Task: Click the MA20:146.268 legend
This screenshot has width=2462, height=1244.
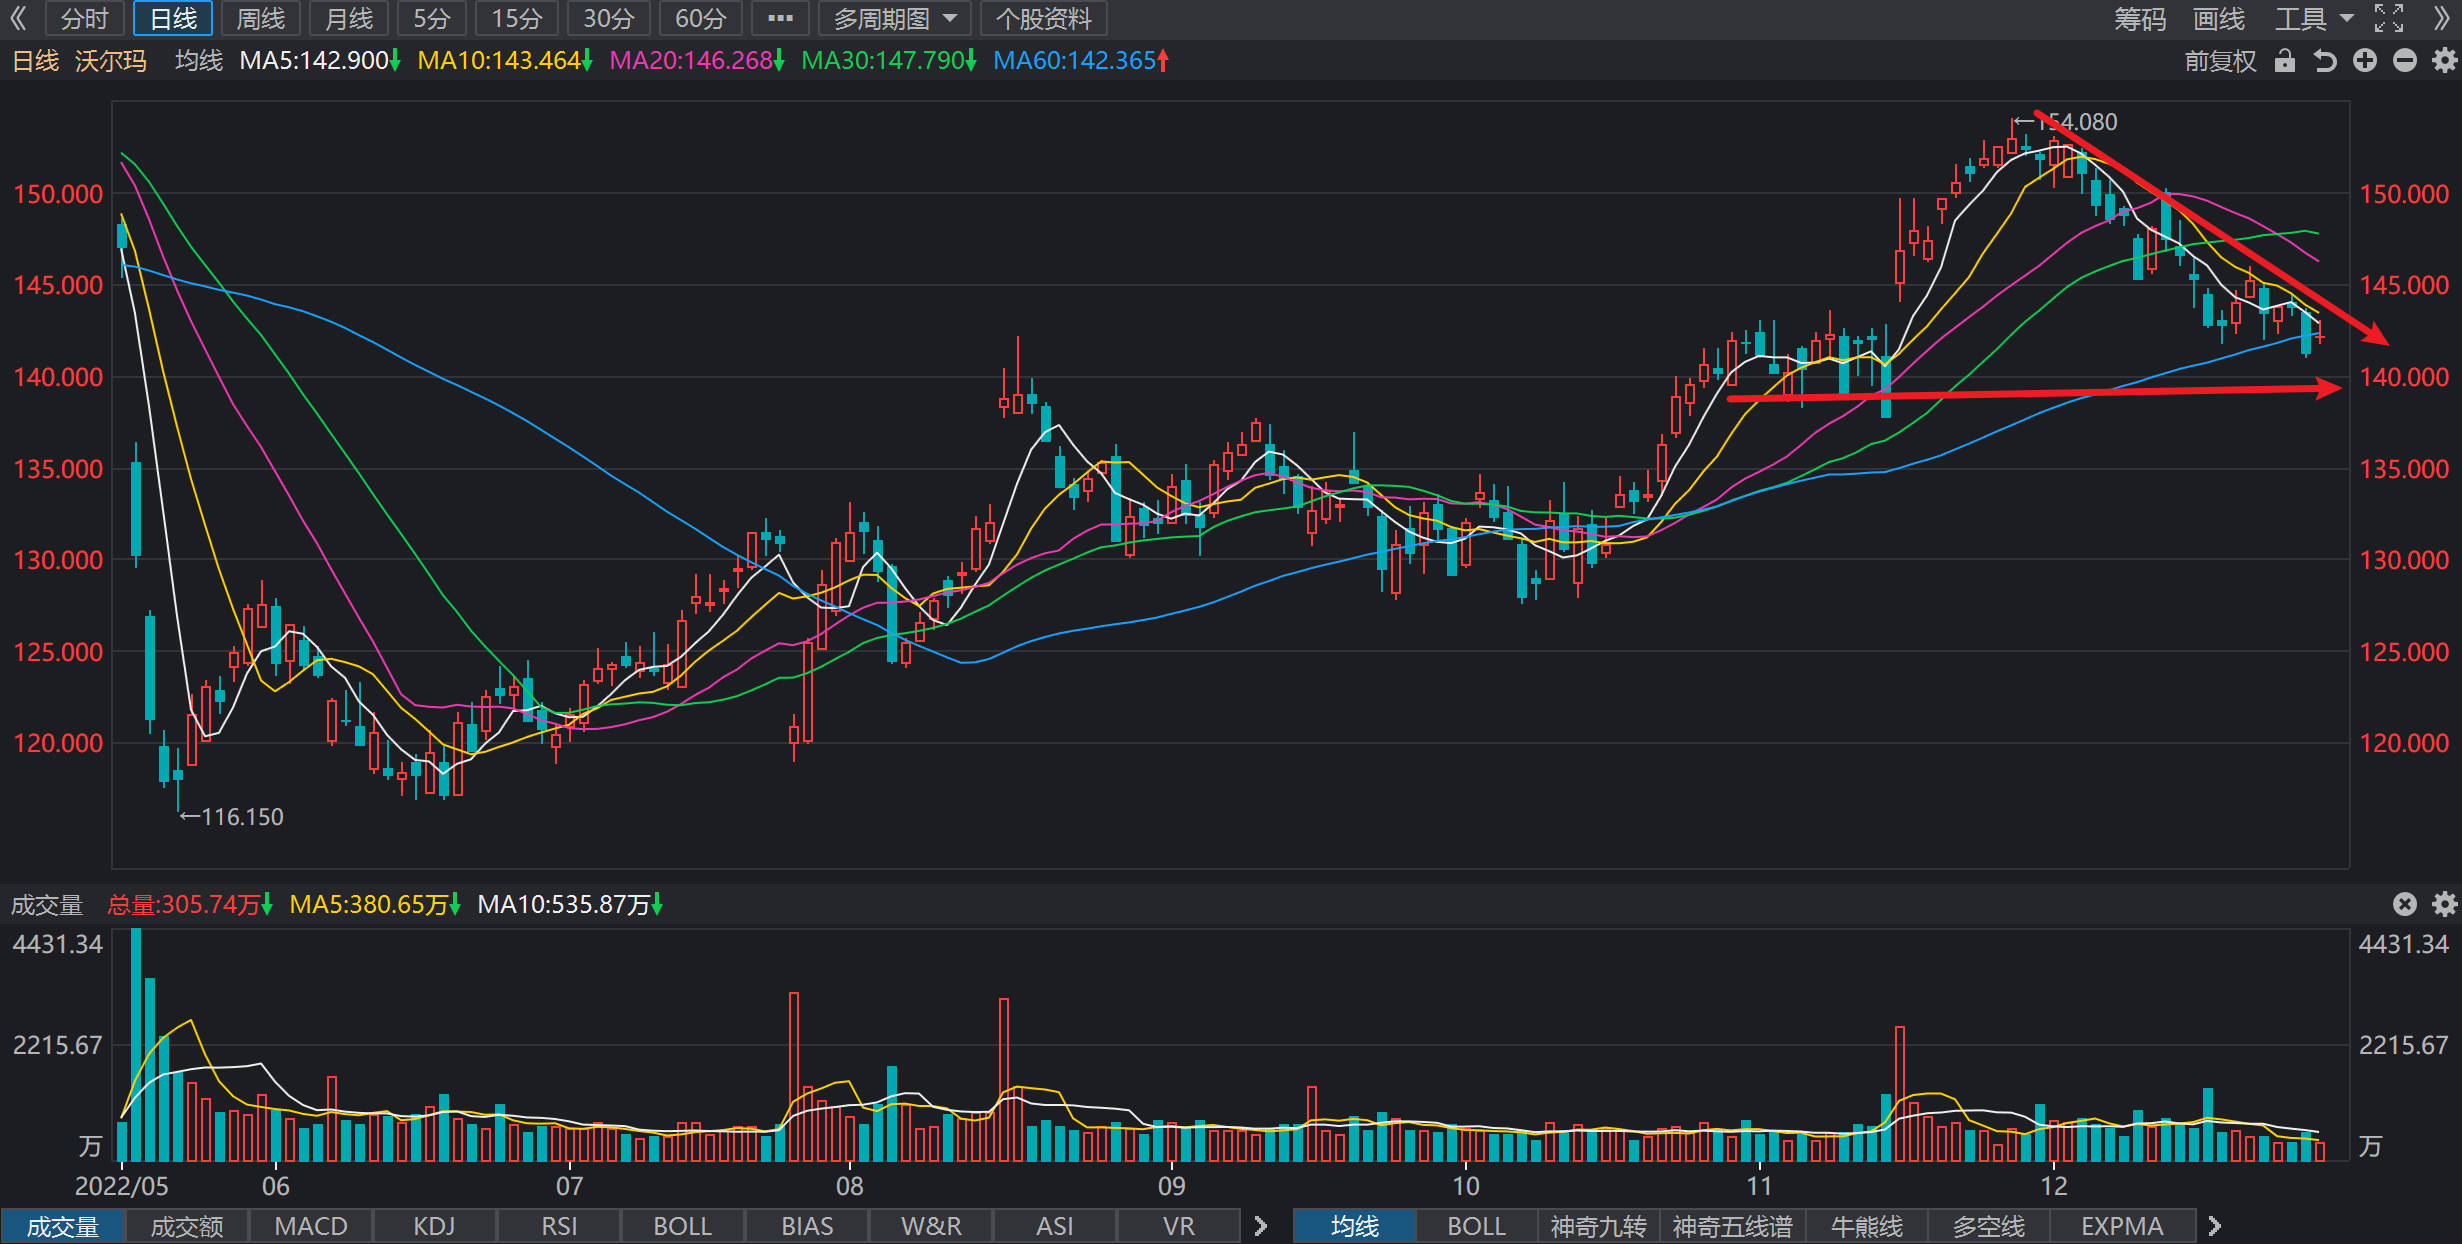Action: 697,61
